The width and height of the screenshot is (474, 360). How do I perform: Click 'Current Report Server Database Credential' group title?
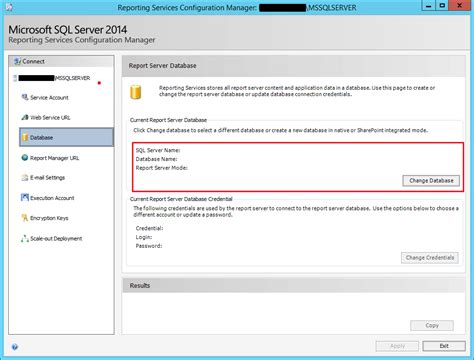181,199
